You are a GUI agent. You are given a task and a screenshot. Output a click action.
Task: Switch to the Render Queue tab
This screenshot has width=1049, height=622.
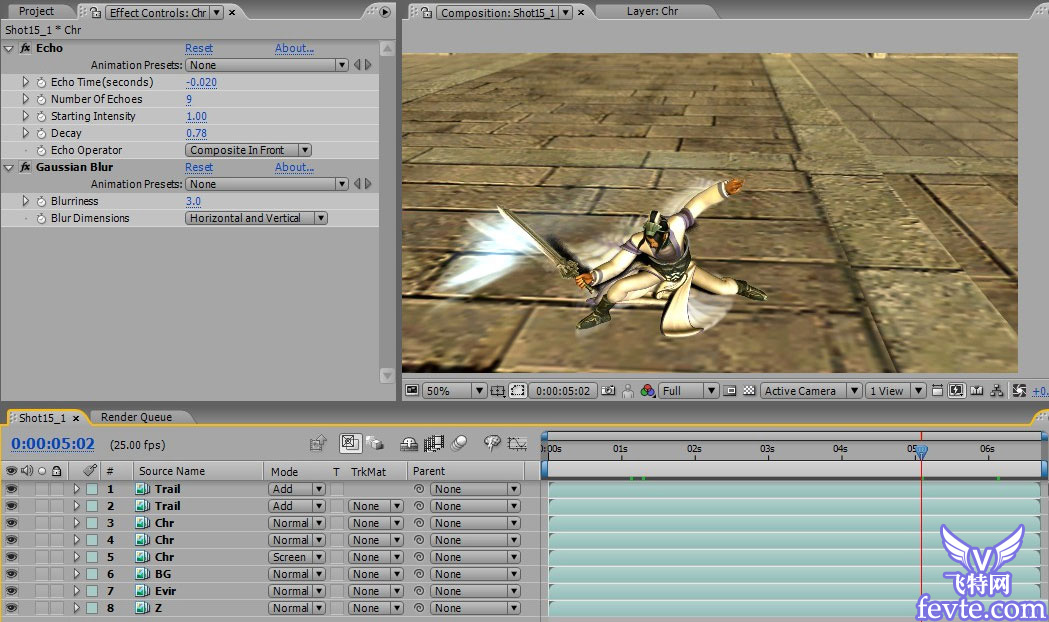[x=136, y=417]
